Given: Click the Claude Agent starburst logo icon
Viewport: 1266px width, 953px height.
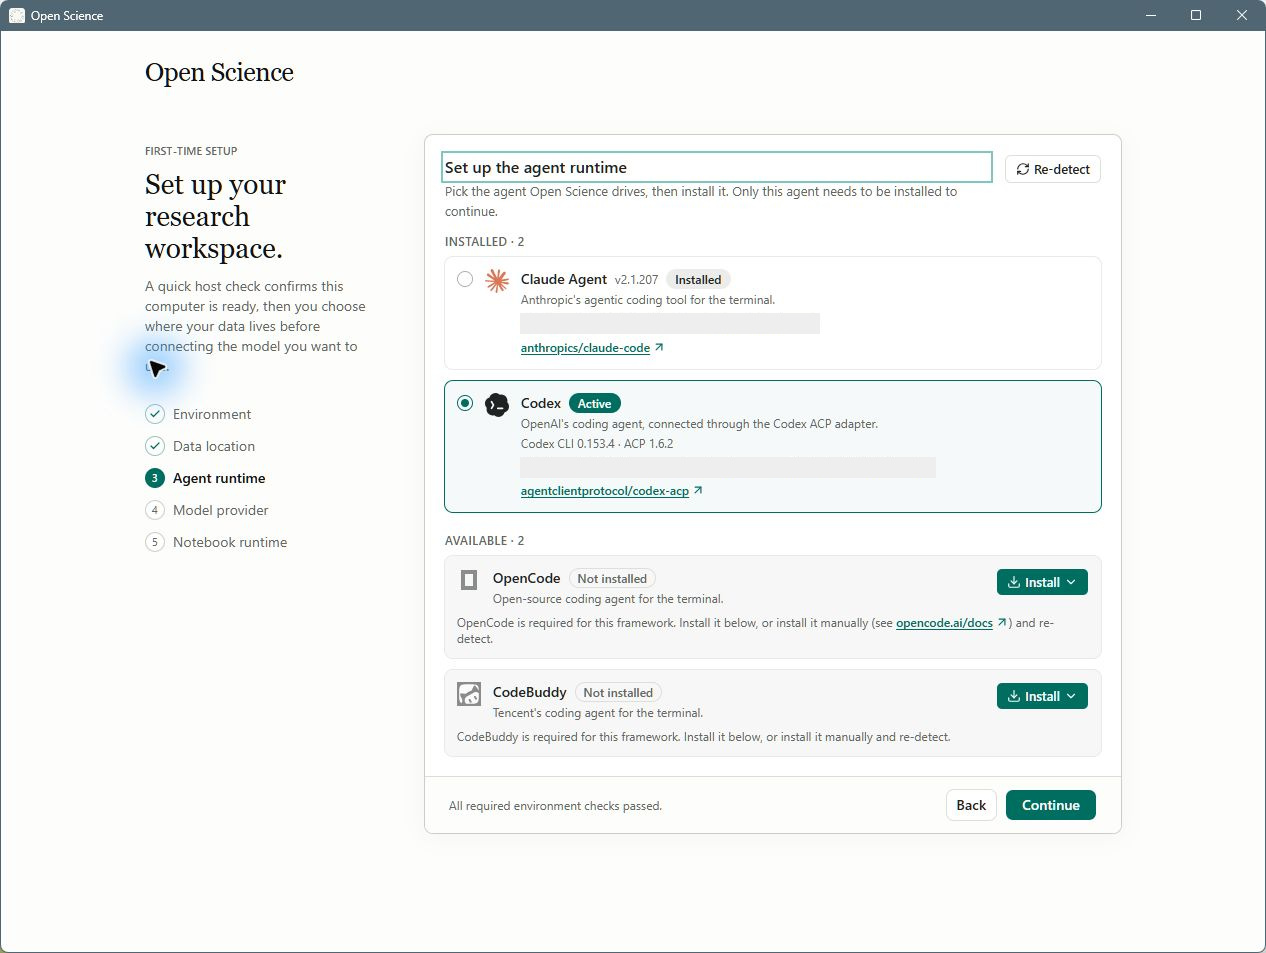Looking at the screenshot, I should (497, 281).
